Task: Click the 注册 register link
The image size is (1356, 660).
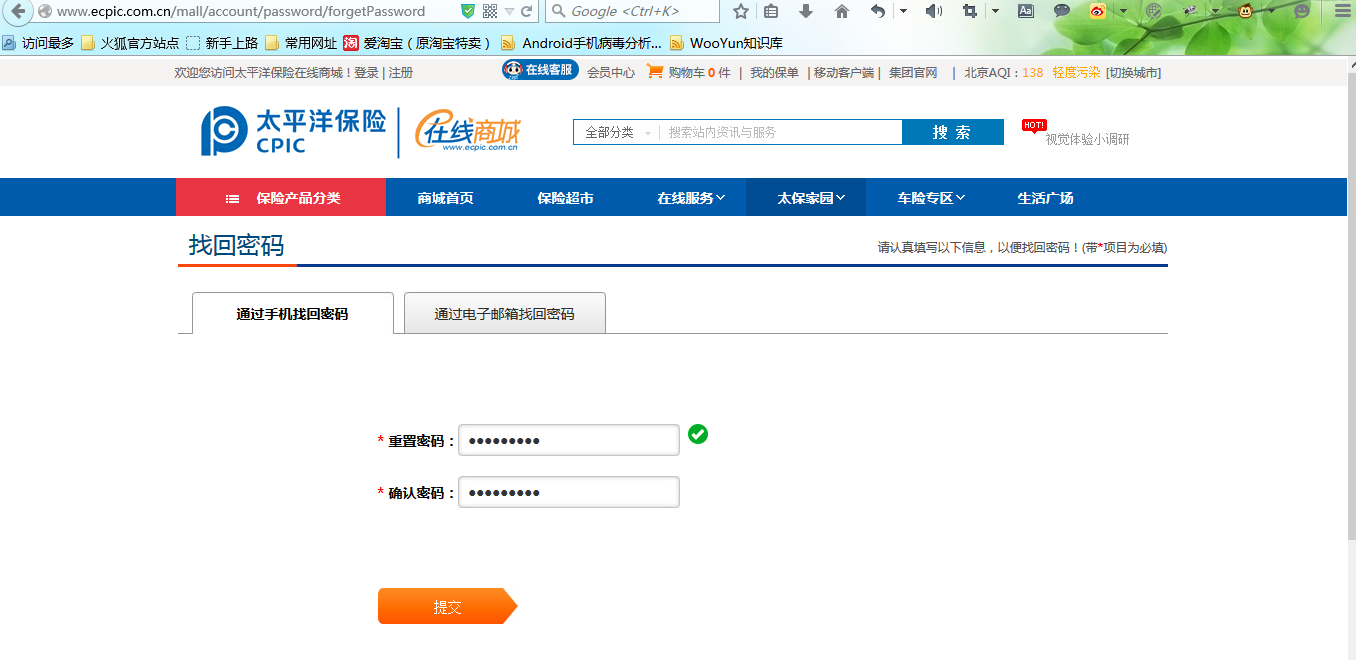Action: [400, 72]
